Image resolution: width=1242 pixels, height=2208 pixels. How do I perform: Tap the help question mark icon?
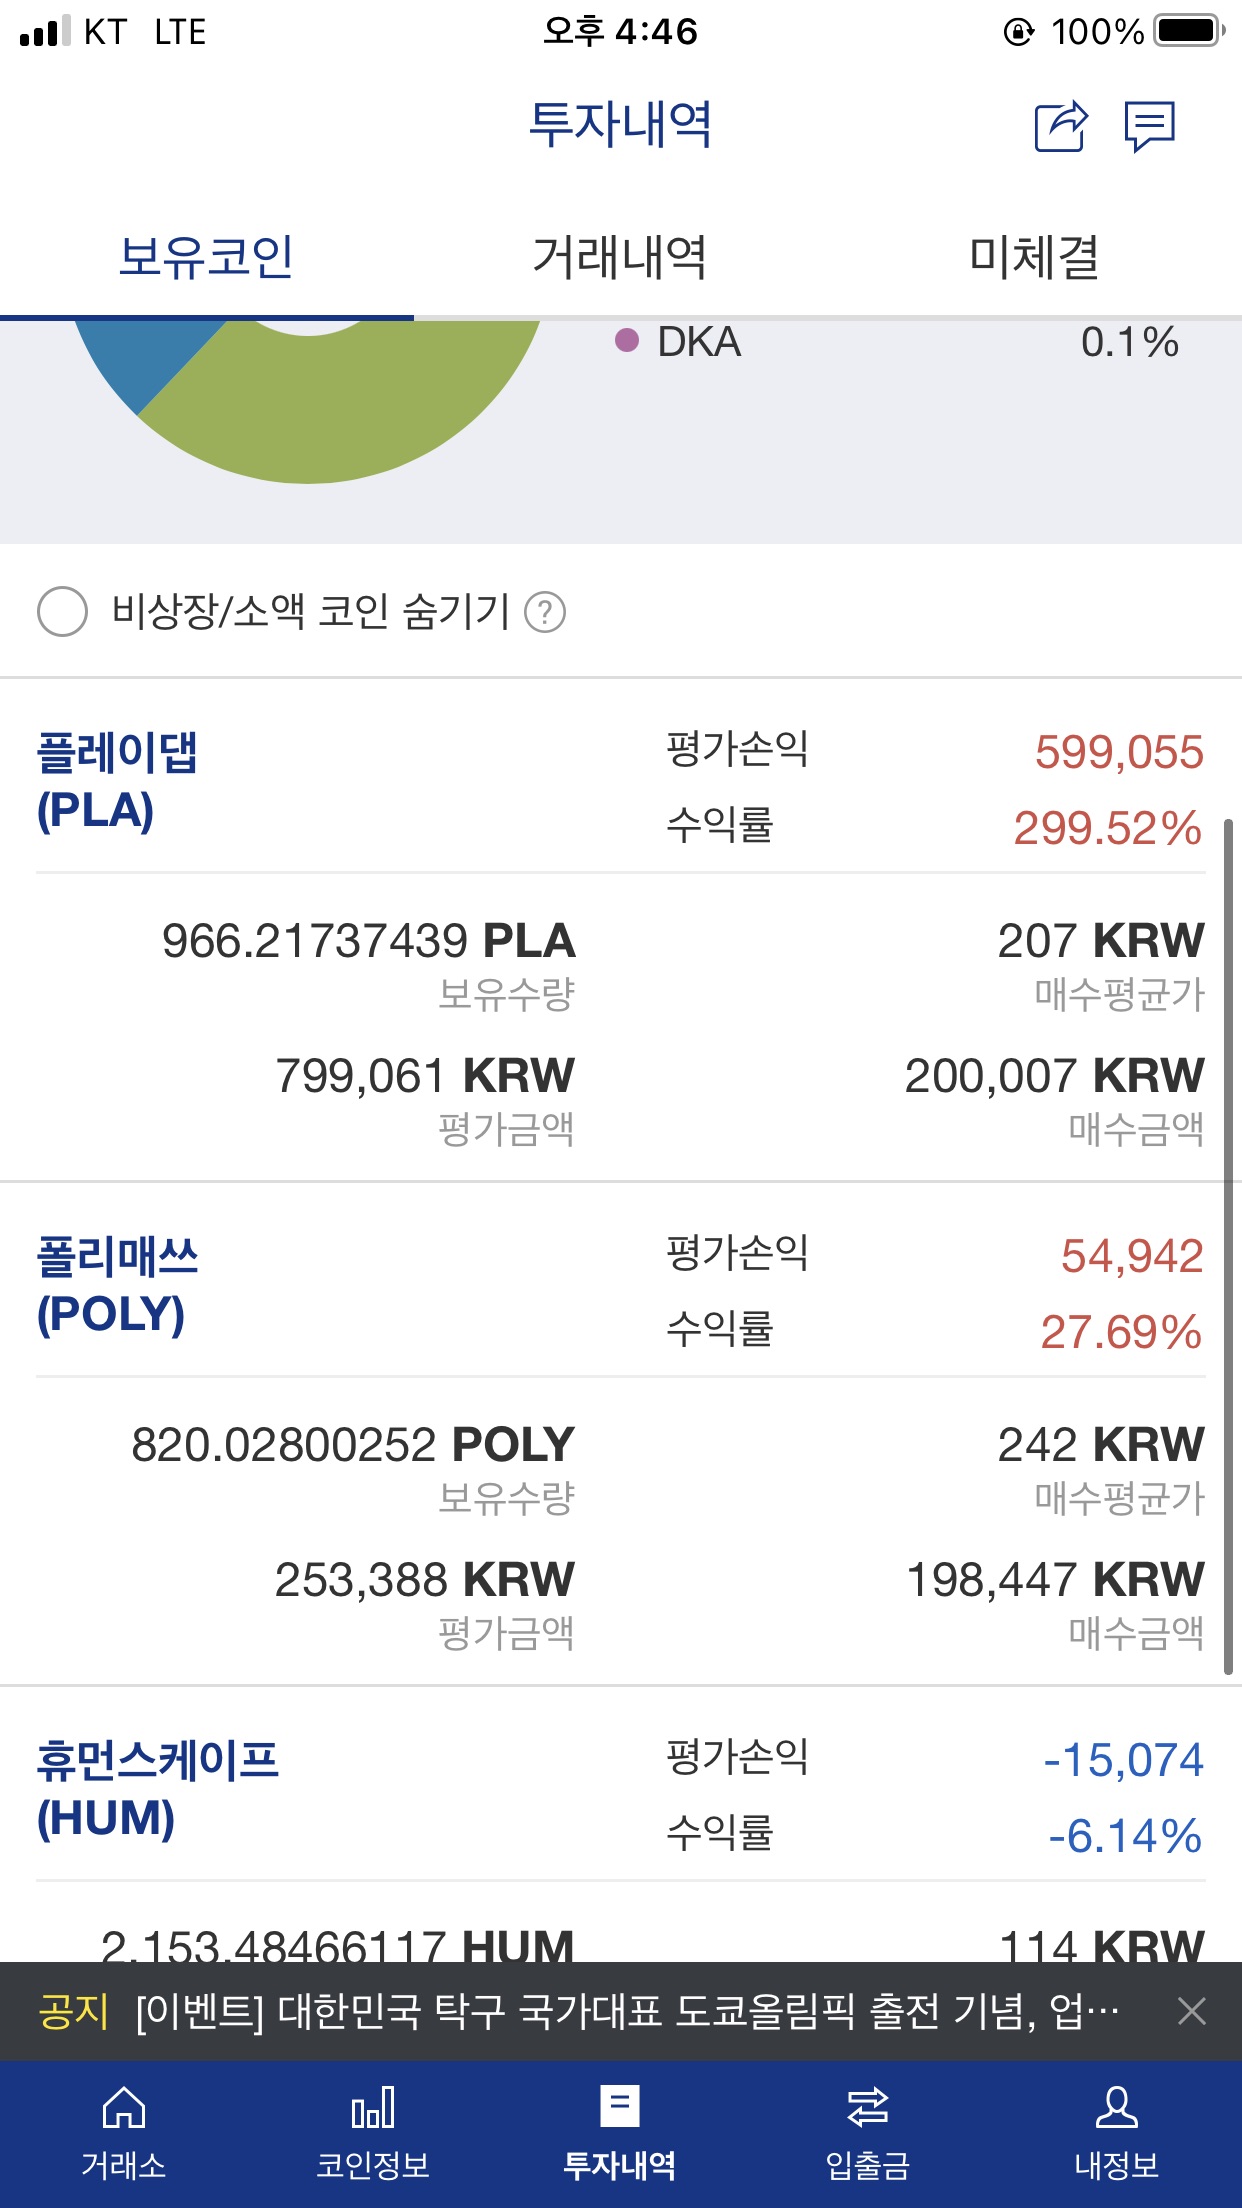tap(546, 612)
